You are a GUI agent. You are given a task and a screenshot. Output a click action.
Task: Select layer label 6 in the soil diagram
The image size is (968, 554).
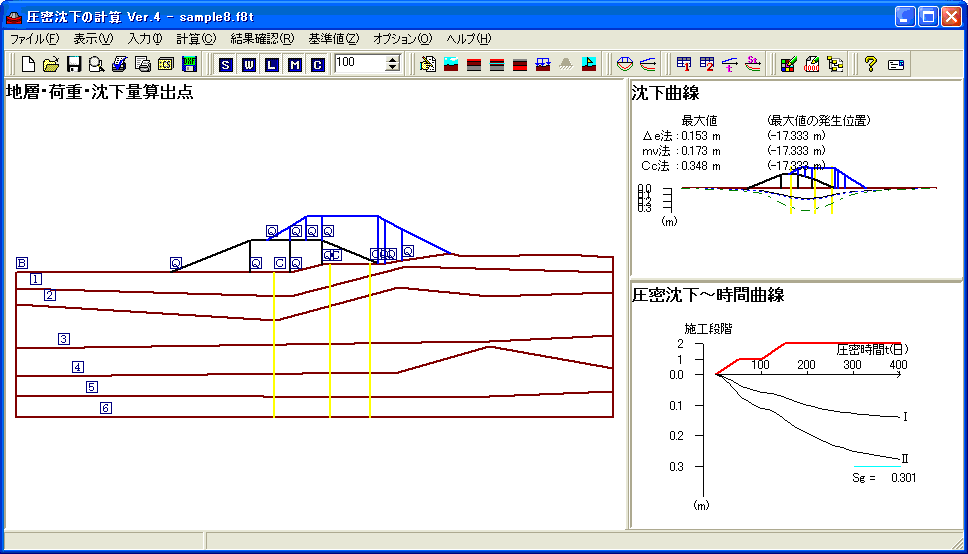106,408
